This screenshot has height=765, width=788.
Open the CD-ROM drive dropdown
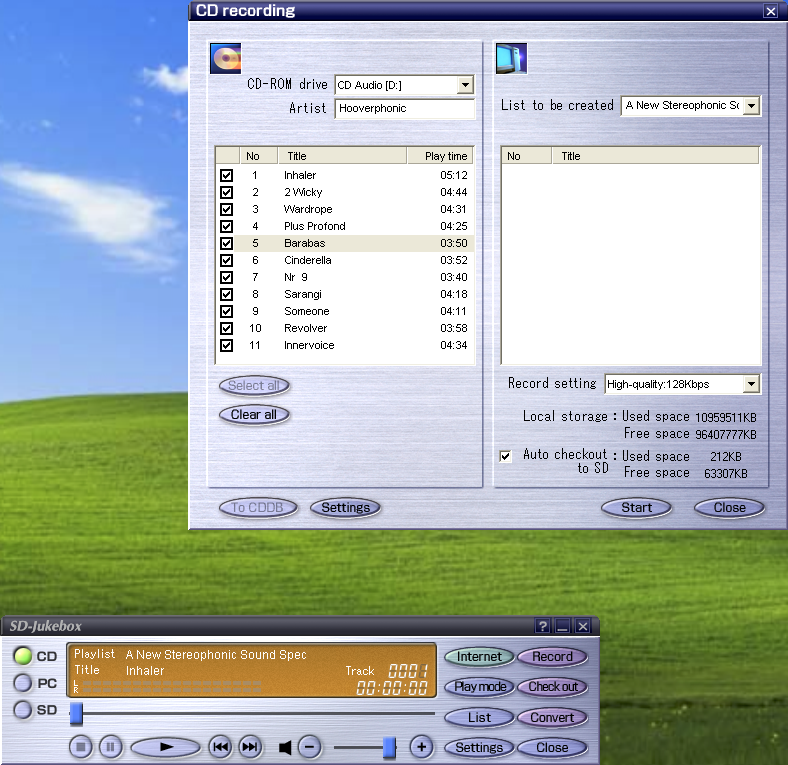click(x=465, y=85)
